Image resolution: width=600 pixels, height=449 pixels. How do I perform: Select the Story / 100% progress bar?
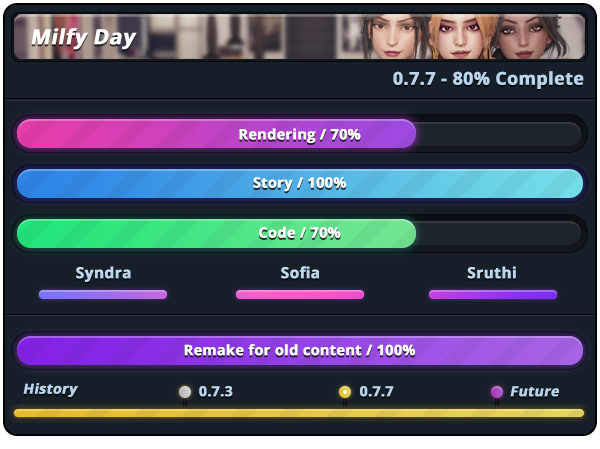coord(300,183)
